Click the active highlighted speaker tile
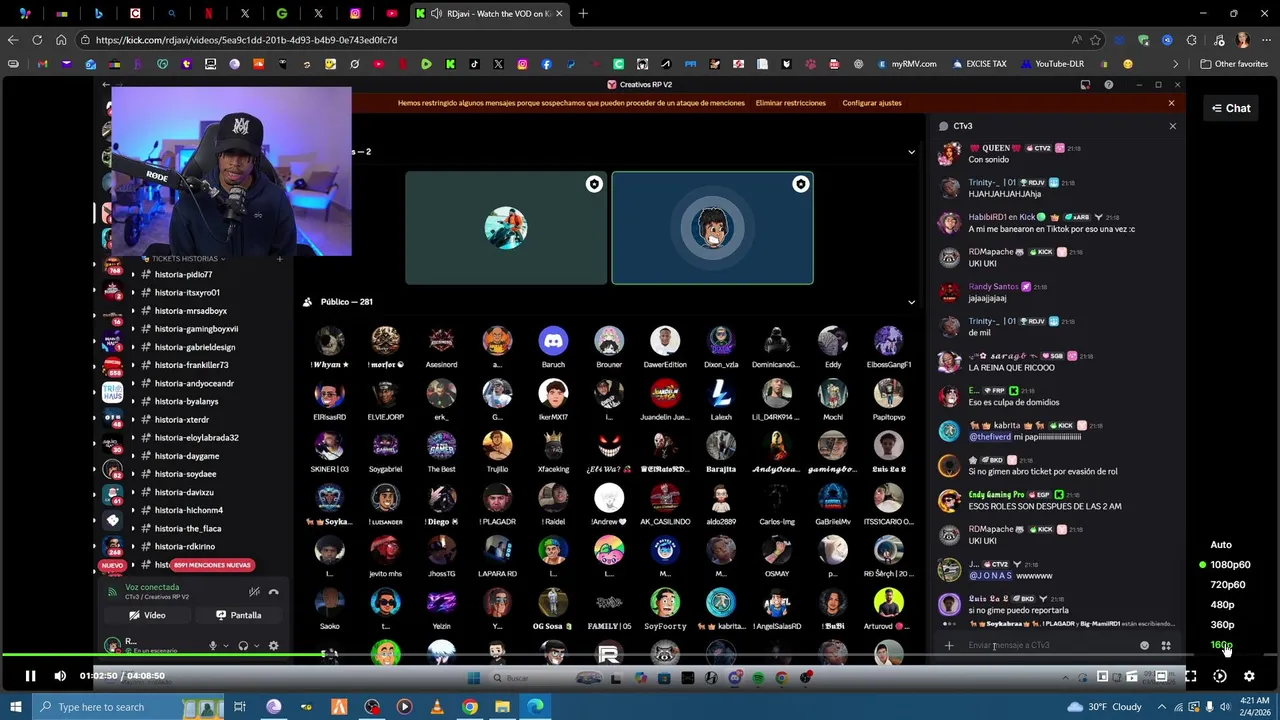 point(712,228)
